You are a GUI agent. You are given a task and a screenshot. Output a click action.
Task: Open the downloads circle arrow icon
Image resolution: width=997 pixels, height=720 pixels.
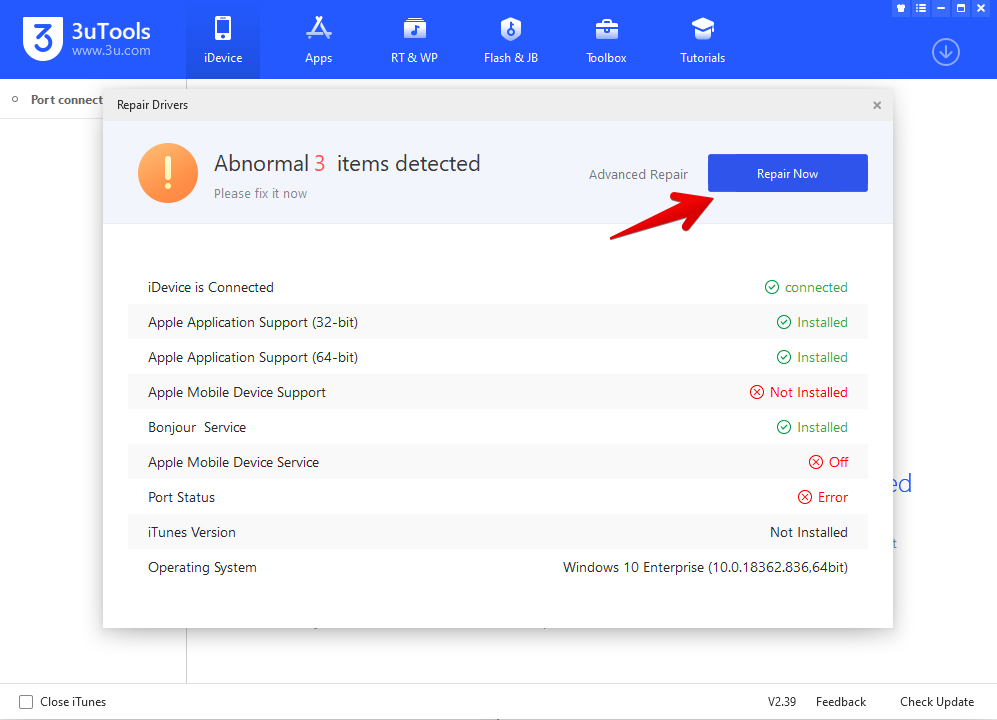coord(945,52)
